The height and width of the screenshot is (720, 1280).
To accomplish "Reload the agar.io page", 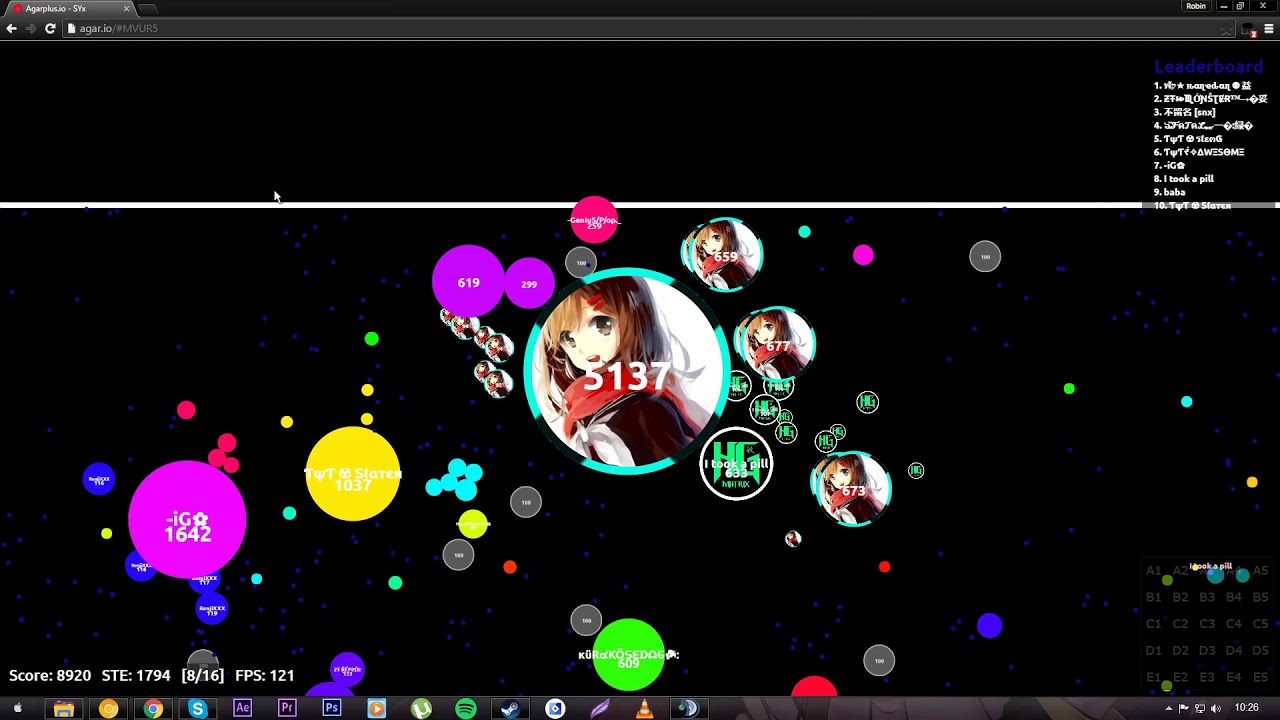I will click(x=50, y=28).
